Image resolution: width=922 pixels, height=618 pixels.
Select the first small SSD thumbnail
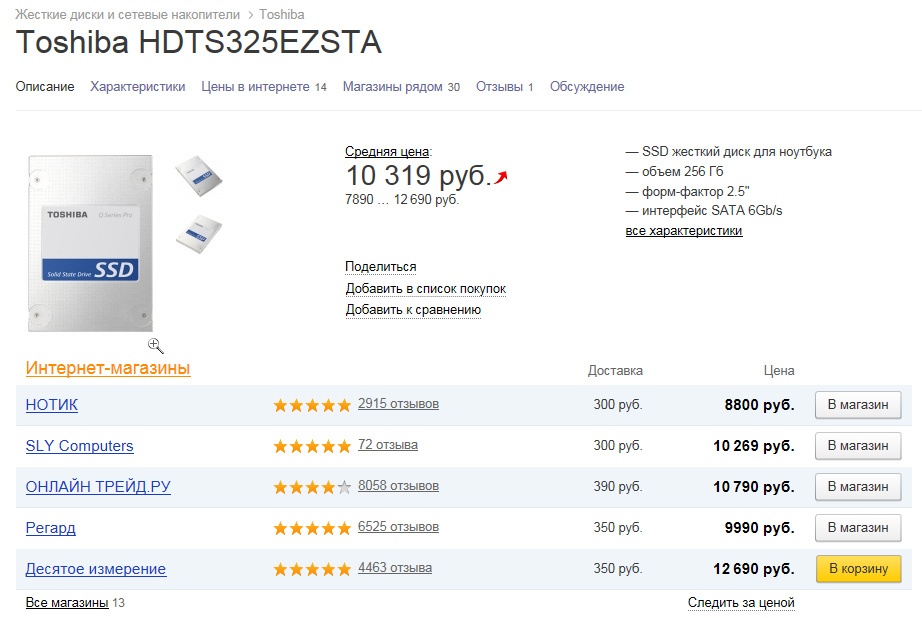(198, 175)
